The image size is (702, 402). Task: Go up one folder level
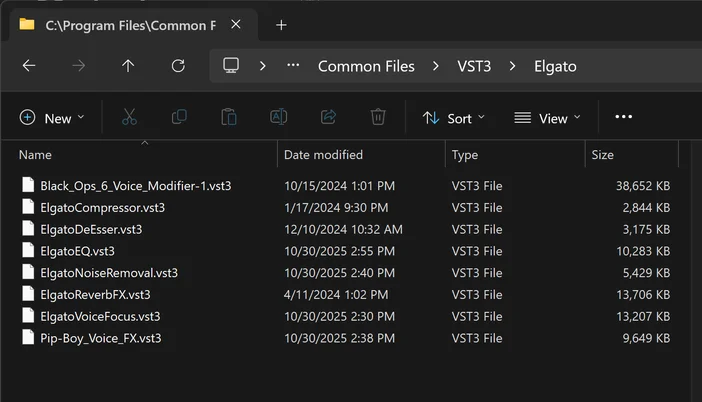click(x=128, y=66)
